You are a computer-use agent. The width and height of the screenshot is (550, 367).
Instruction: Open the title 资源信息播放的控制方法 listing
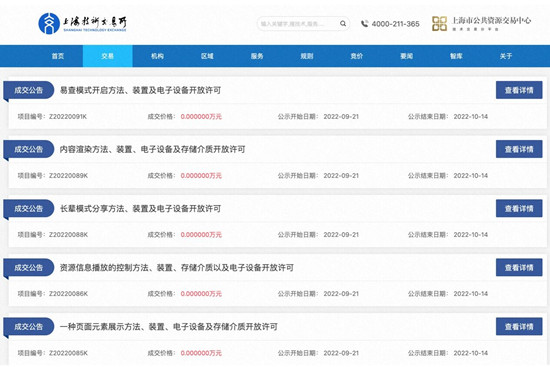click(177, 268)
